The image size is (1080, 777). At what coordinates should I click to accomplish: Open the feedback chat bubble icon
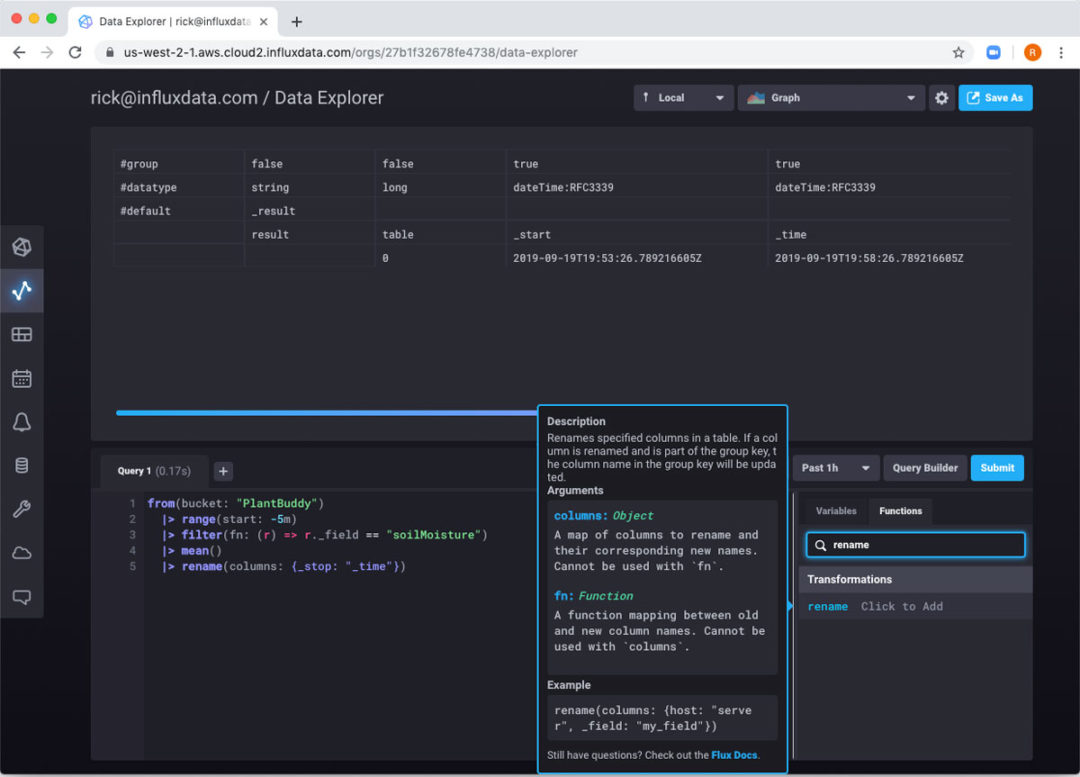tap(22, 597)
